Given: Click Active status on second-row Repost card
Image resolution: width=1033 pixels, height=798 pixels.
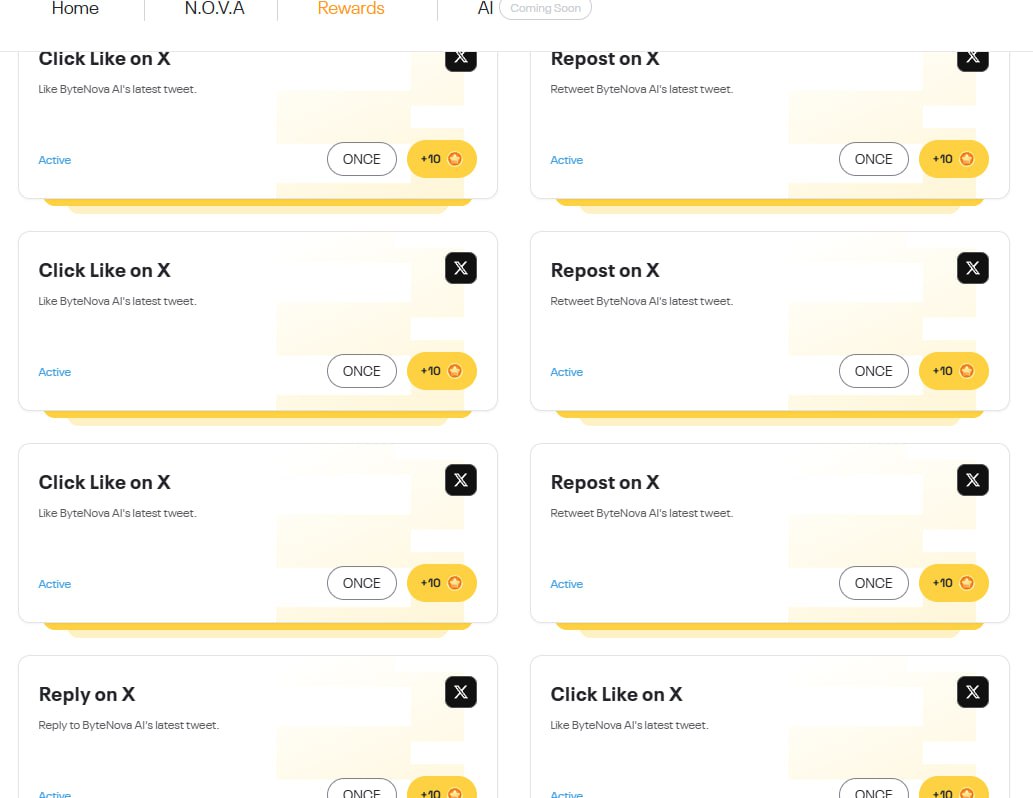Looking at the screenshot, I should (567, 372).
